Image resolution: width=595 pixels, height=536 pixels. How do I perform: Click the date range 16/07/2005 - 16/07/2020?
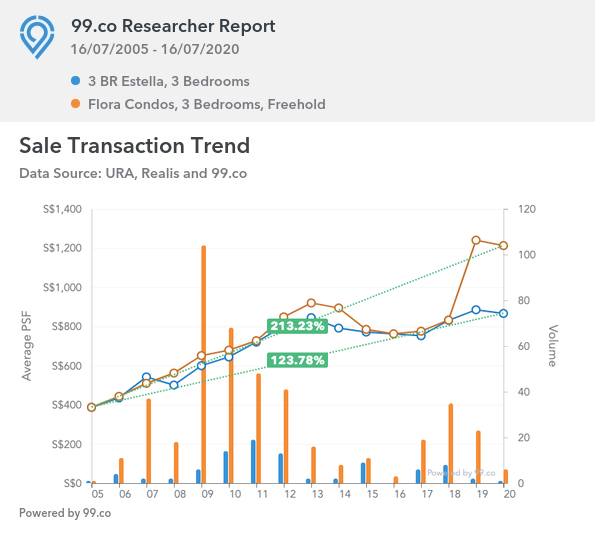tap(155, 49)
